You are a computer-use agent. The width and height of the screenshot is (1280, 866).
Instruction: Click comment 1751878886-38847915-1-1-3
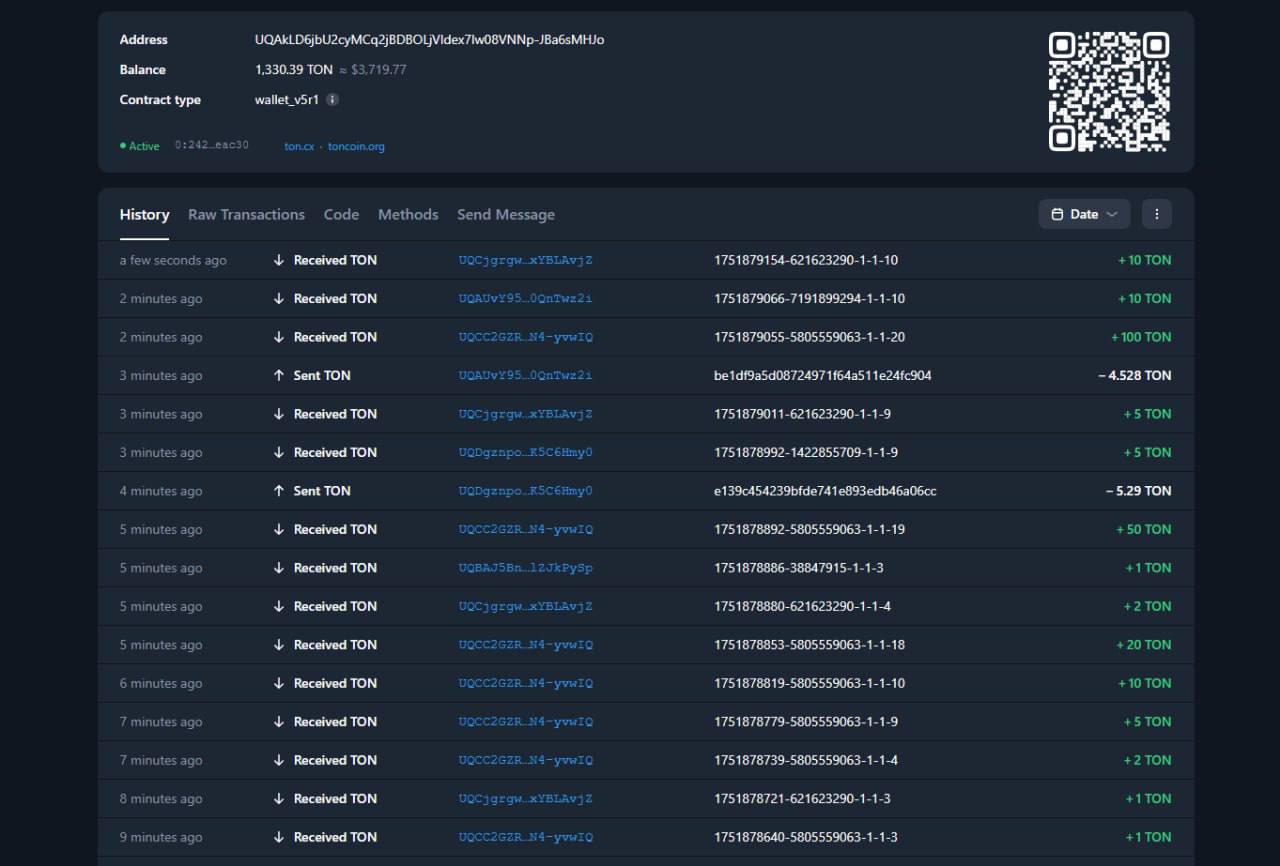pyautogui.click(x=799, y=568)
